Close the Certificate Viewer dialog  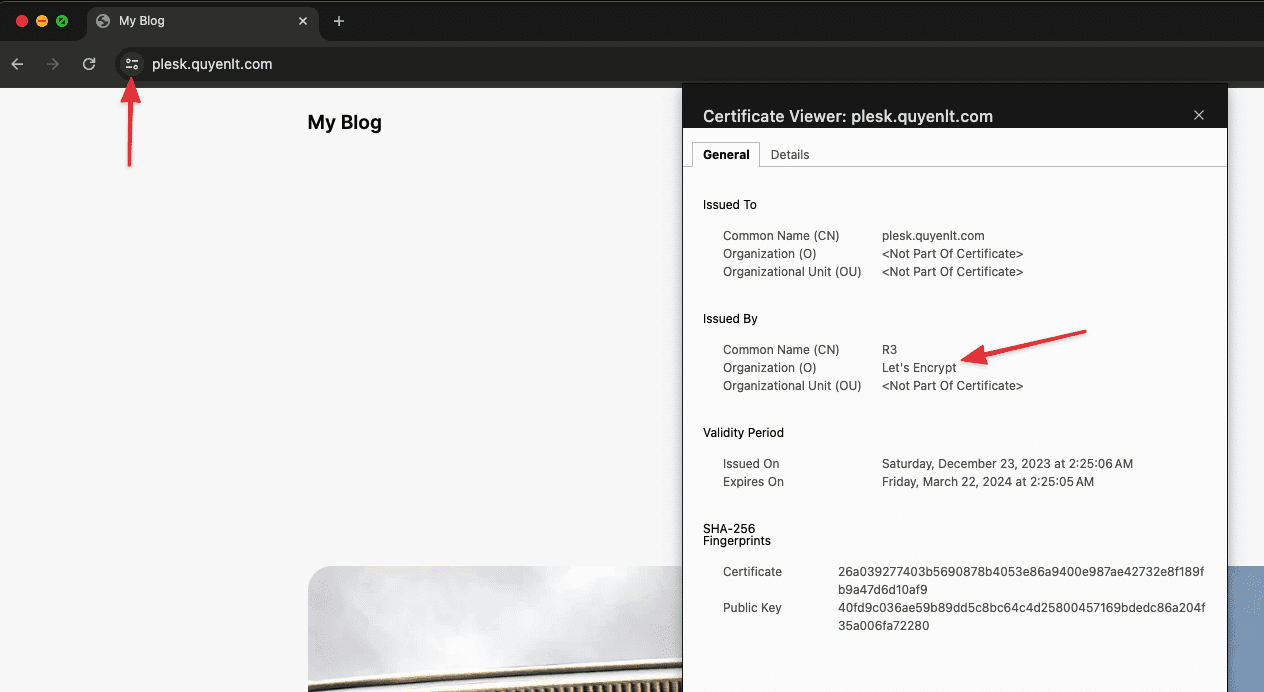[1199, 116]
